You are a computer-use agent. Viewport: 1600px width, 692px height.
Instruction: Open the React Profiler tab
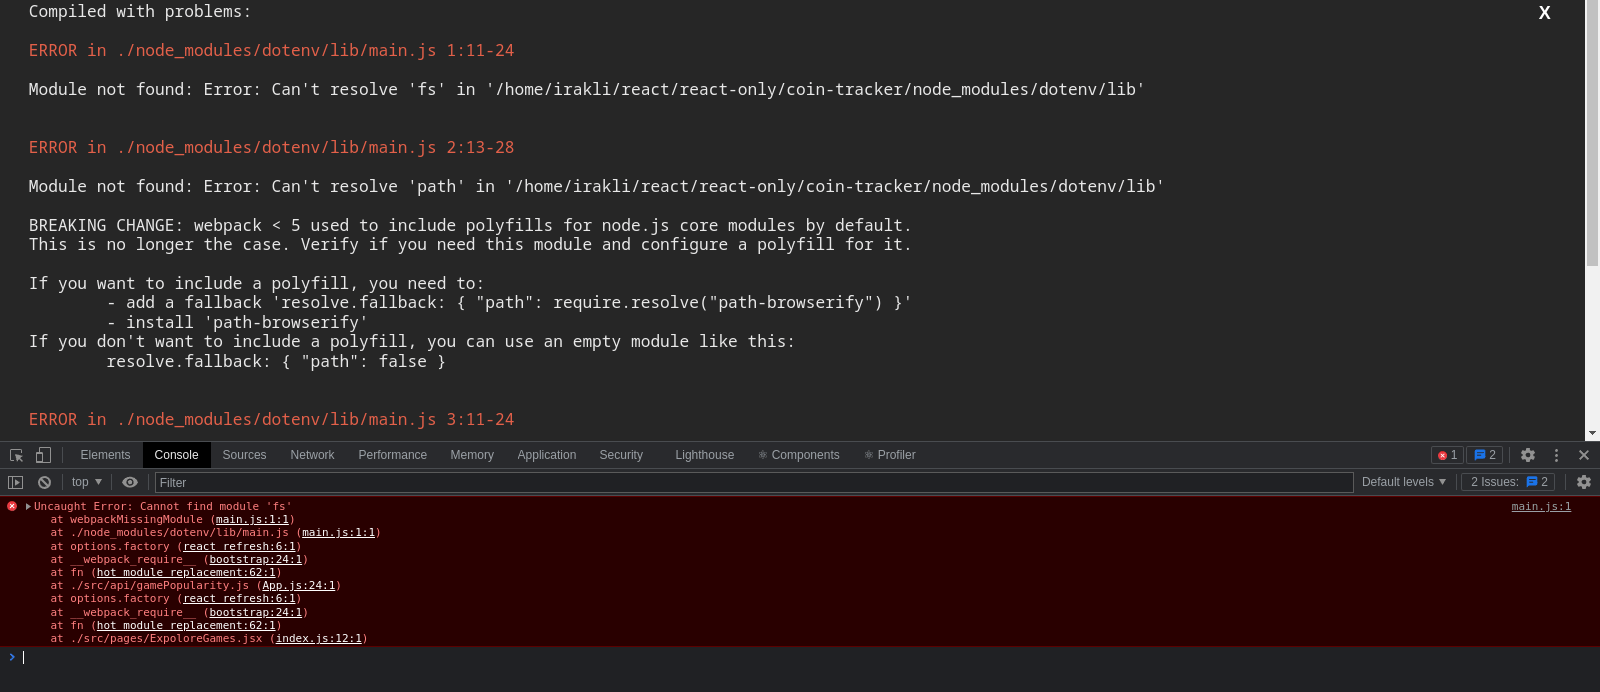(x=890, y=455)
